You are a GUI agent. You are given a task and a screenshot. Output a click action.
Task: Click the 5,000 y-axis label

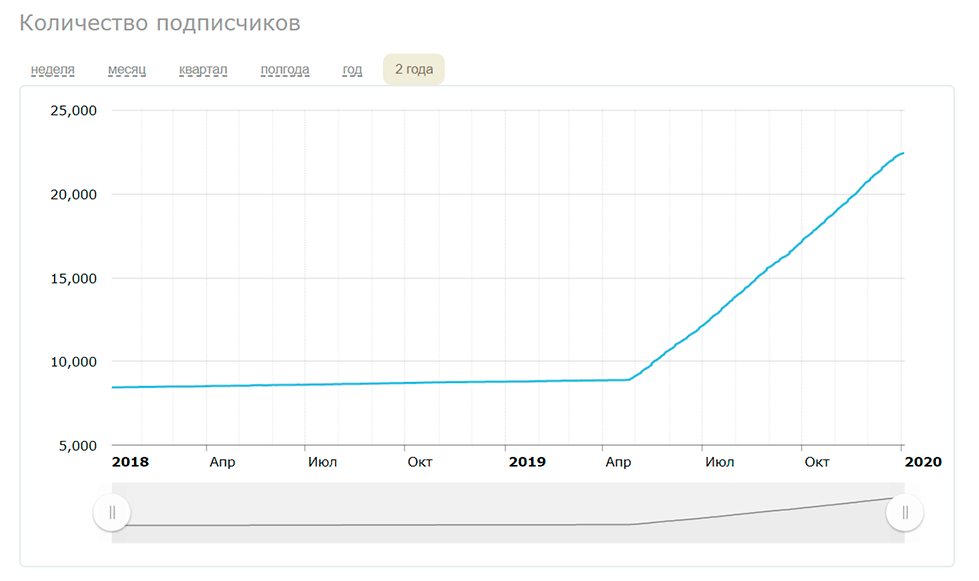click(x=78, y=446)
